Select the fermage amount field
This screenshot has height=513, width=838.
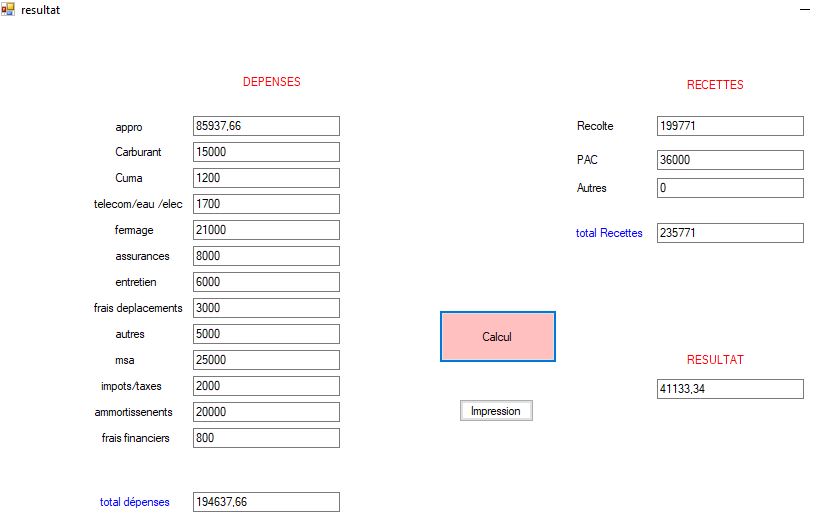[266, 230]
